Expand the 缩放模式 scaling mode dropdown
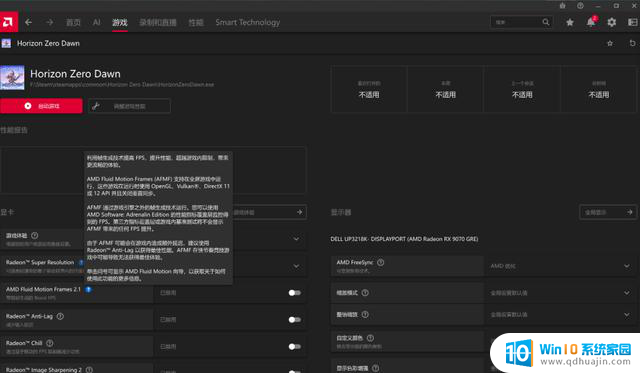 (627, 293)
